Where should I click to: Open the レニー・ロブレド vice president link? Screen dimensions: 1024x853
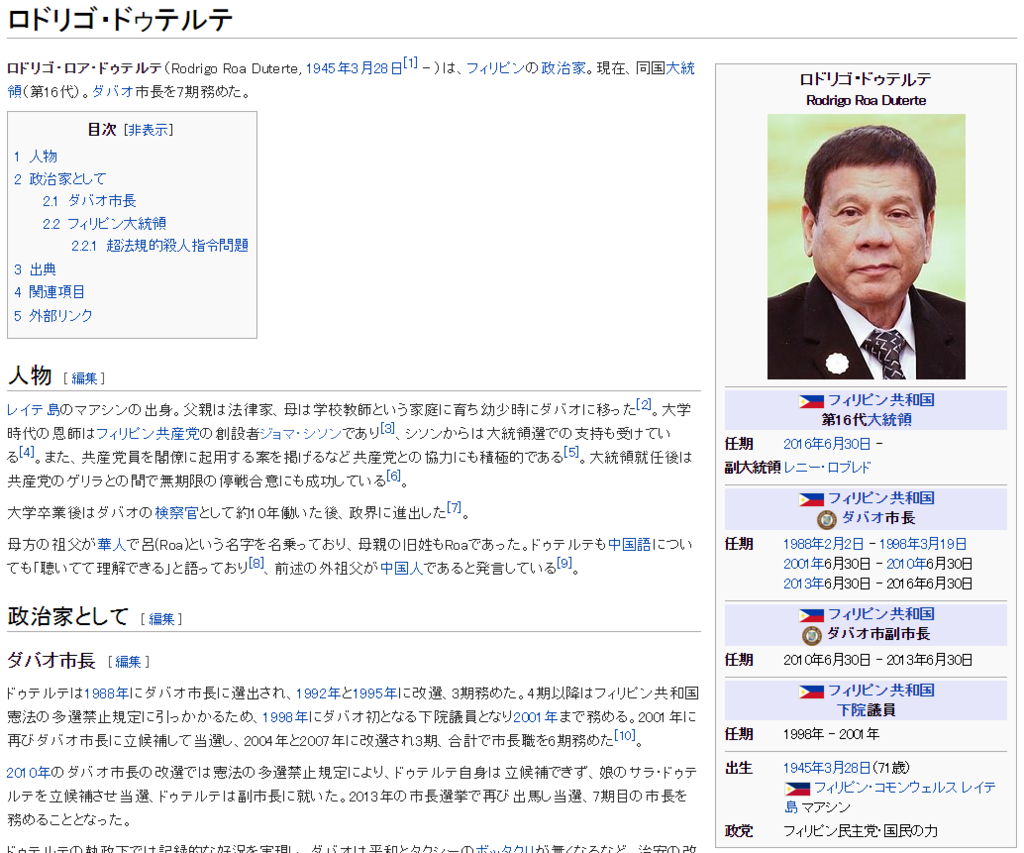click(827, 468)
